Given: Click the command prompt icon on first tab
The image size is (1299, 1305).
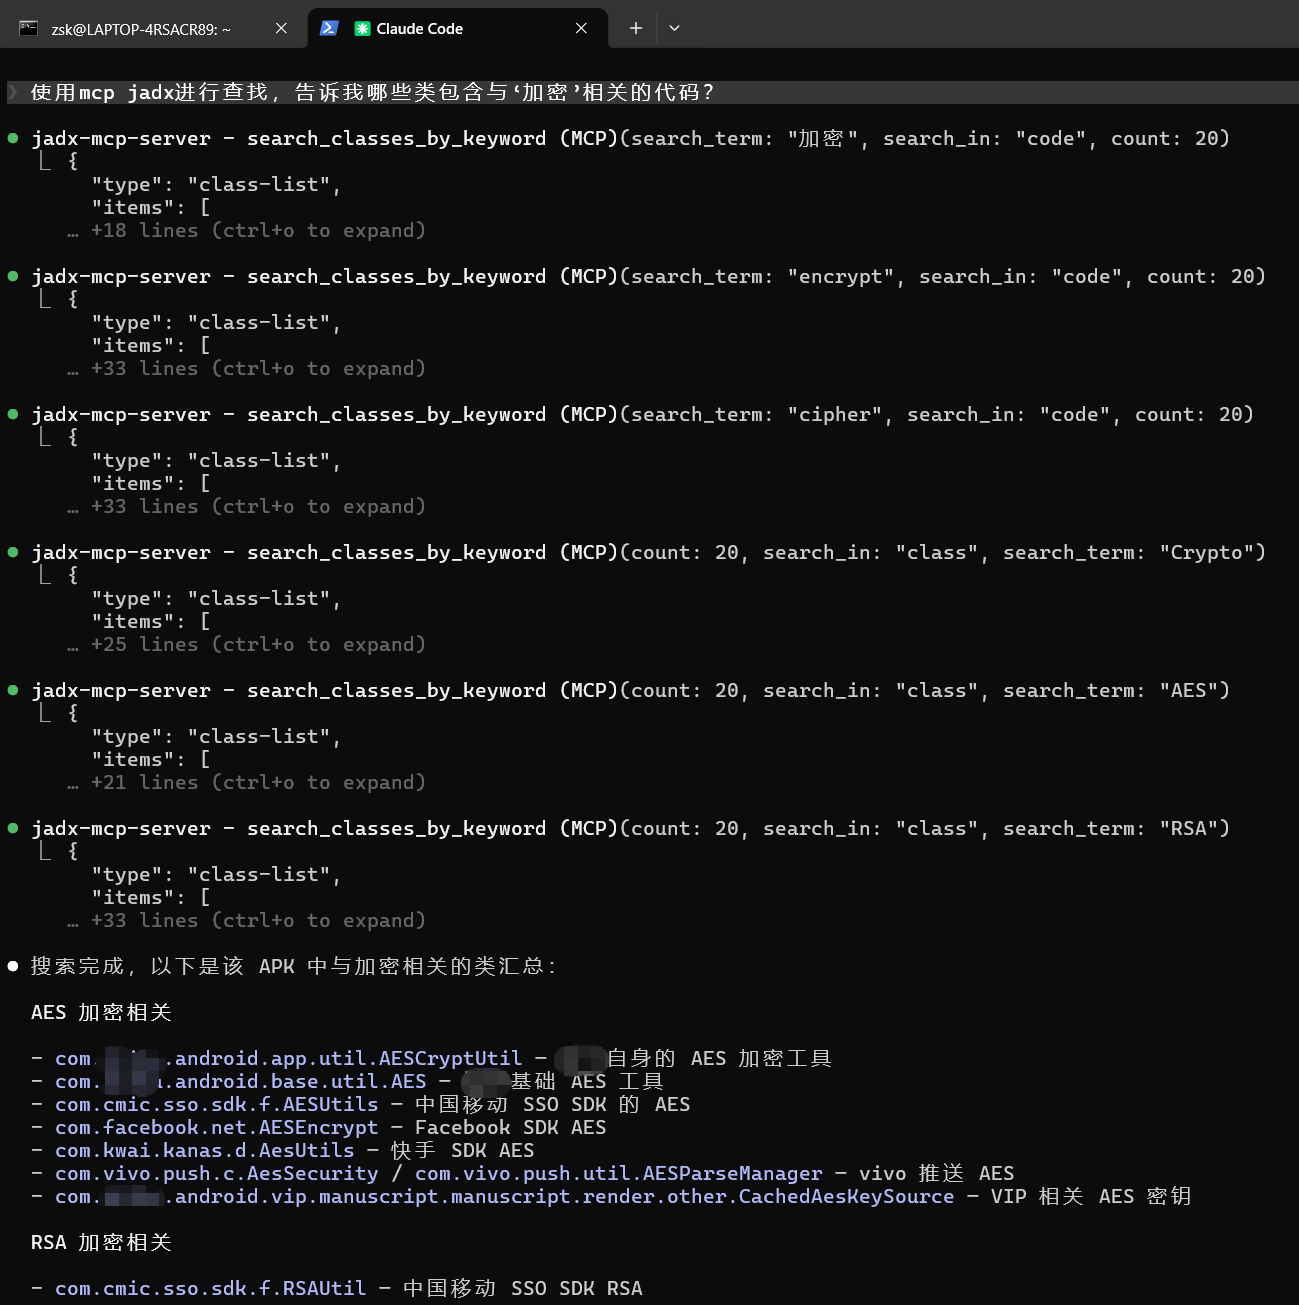Looking at the screenshot, I should click(x=28, y=29).
